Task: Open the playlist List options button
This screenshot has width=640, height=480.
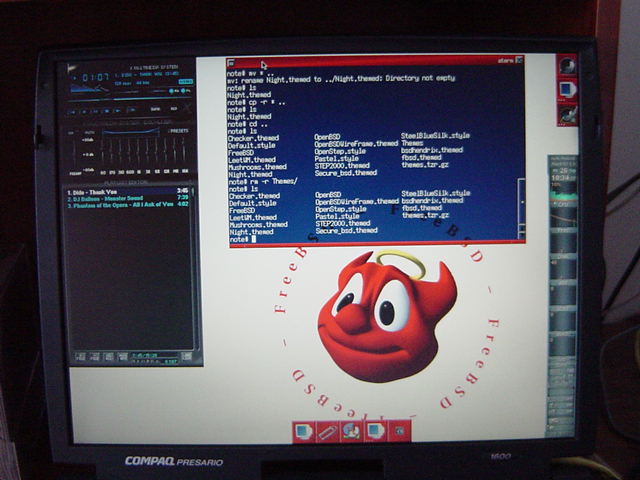Action: coord(186,356)
